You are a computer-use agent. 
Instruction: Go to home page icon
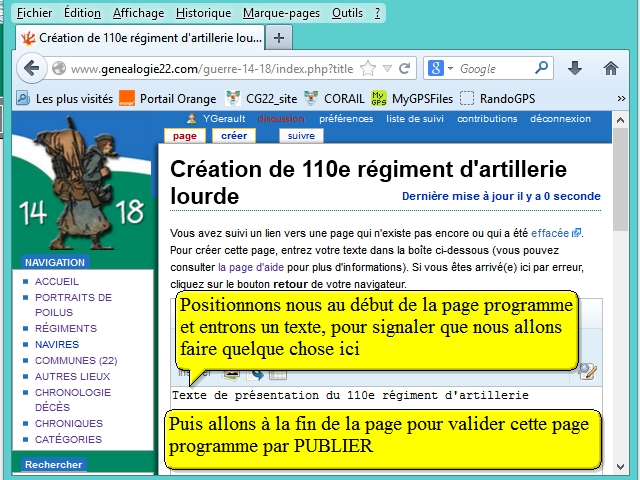click(611, 68)
